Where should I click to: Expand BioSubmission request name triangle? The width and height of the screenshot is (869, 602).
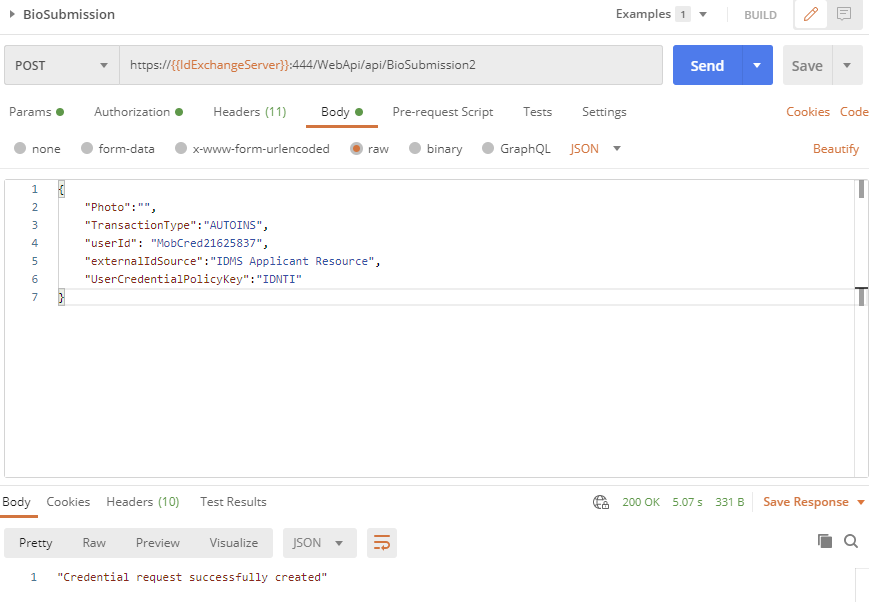pos(12,14)
